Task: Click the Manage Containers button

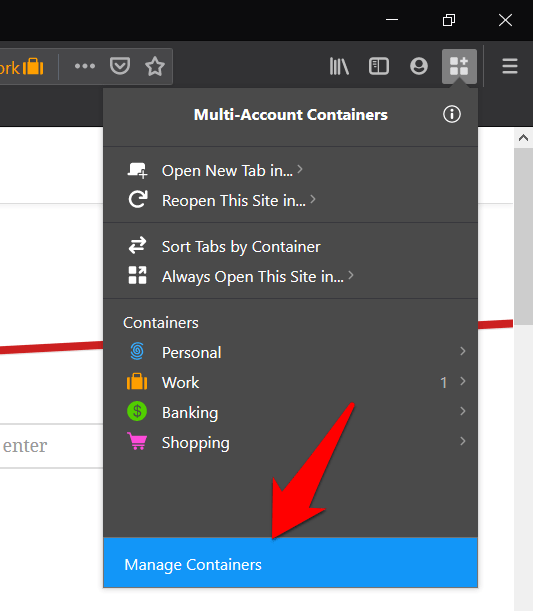Action: [x=291, y=562]
